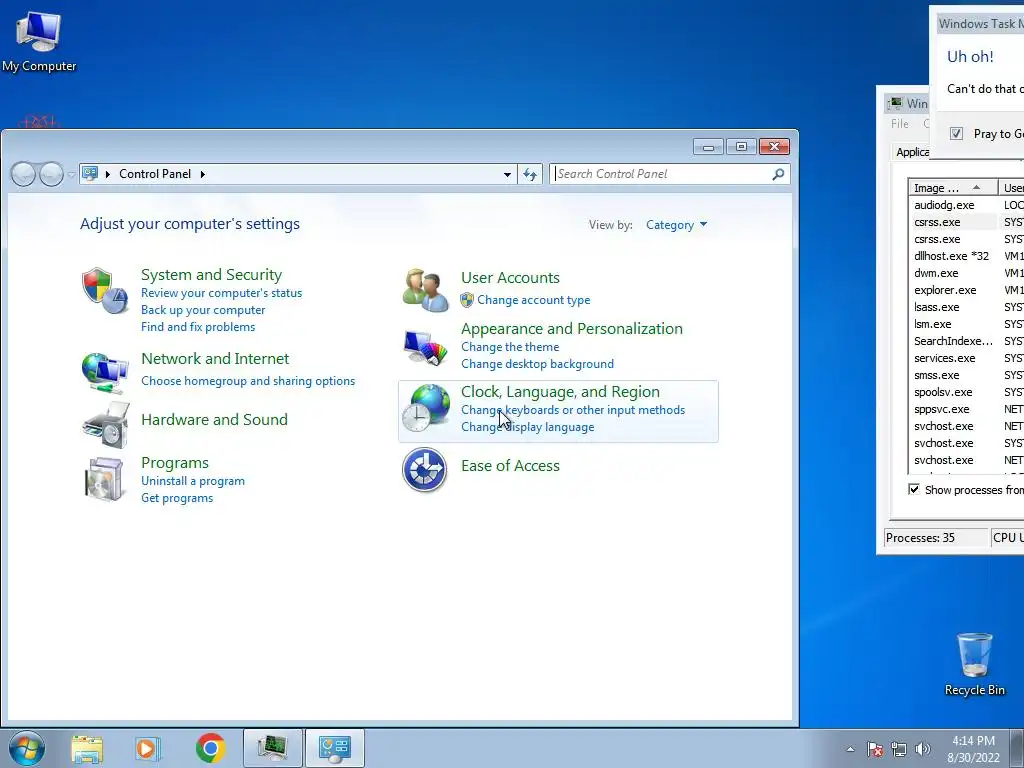The image size is (1024, 768).
Task: Launch Windows Media Player from the taskbar
Action: pos(148,748)
